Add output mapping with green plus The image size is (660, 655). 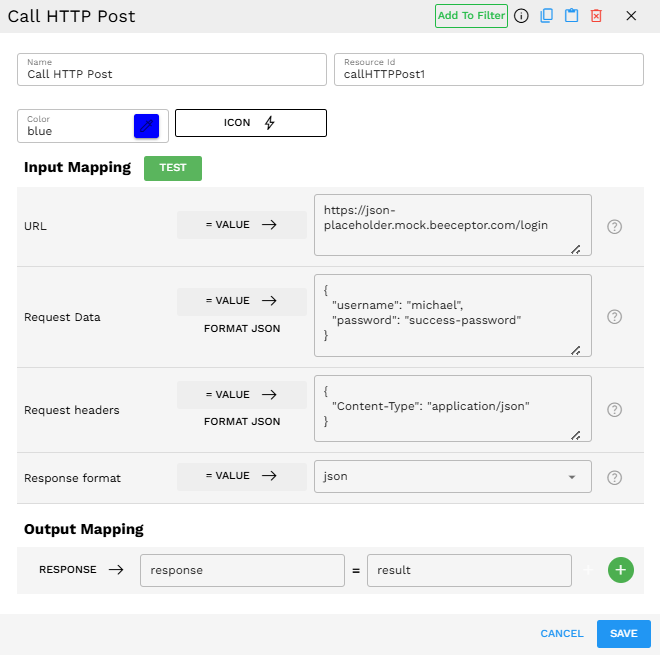click(x=620, y=570)
